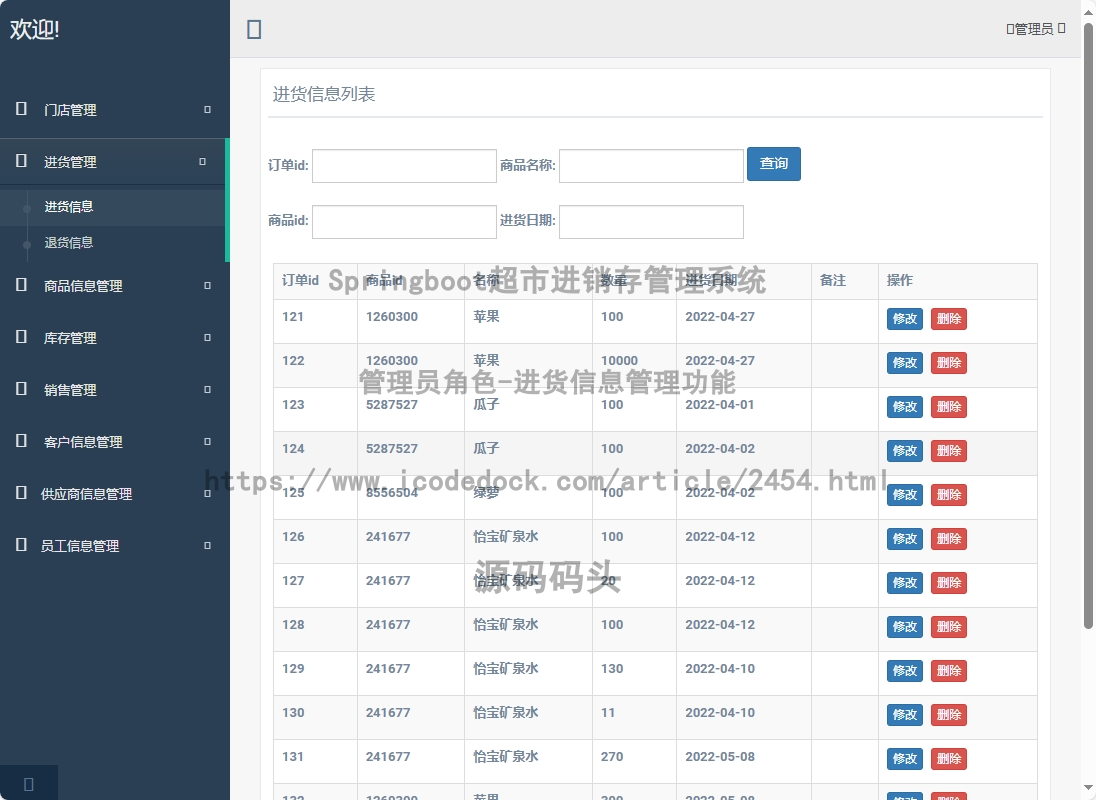The image size is (1096, 800).
Task: Click 删除 for order 131
Action: coord(949,759)
